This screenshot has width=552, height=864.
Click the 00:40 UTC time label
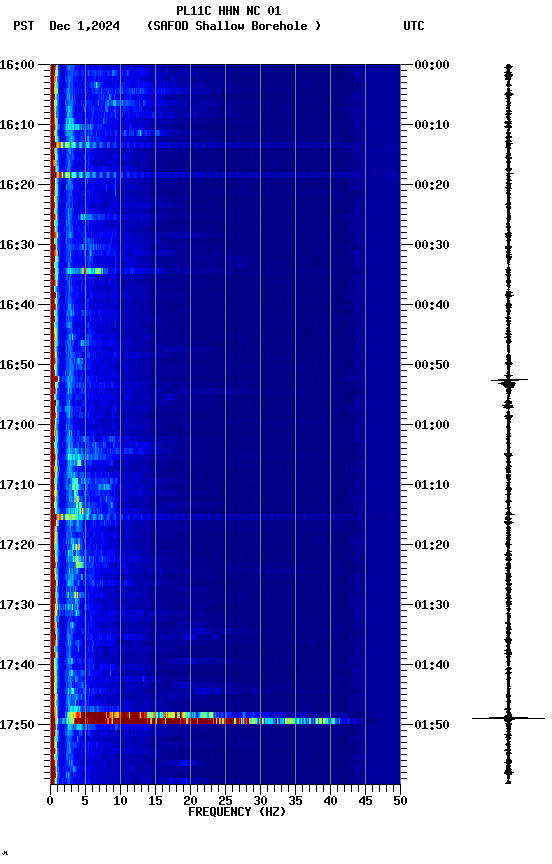(432, 305)
